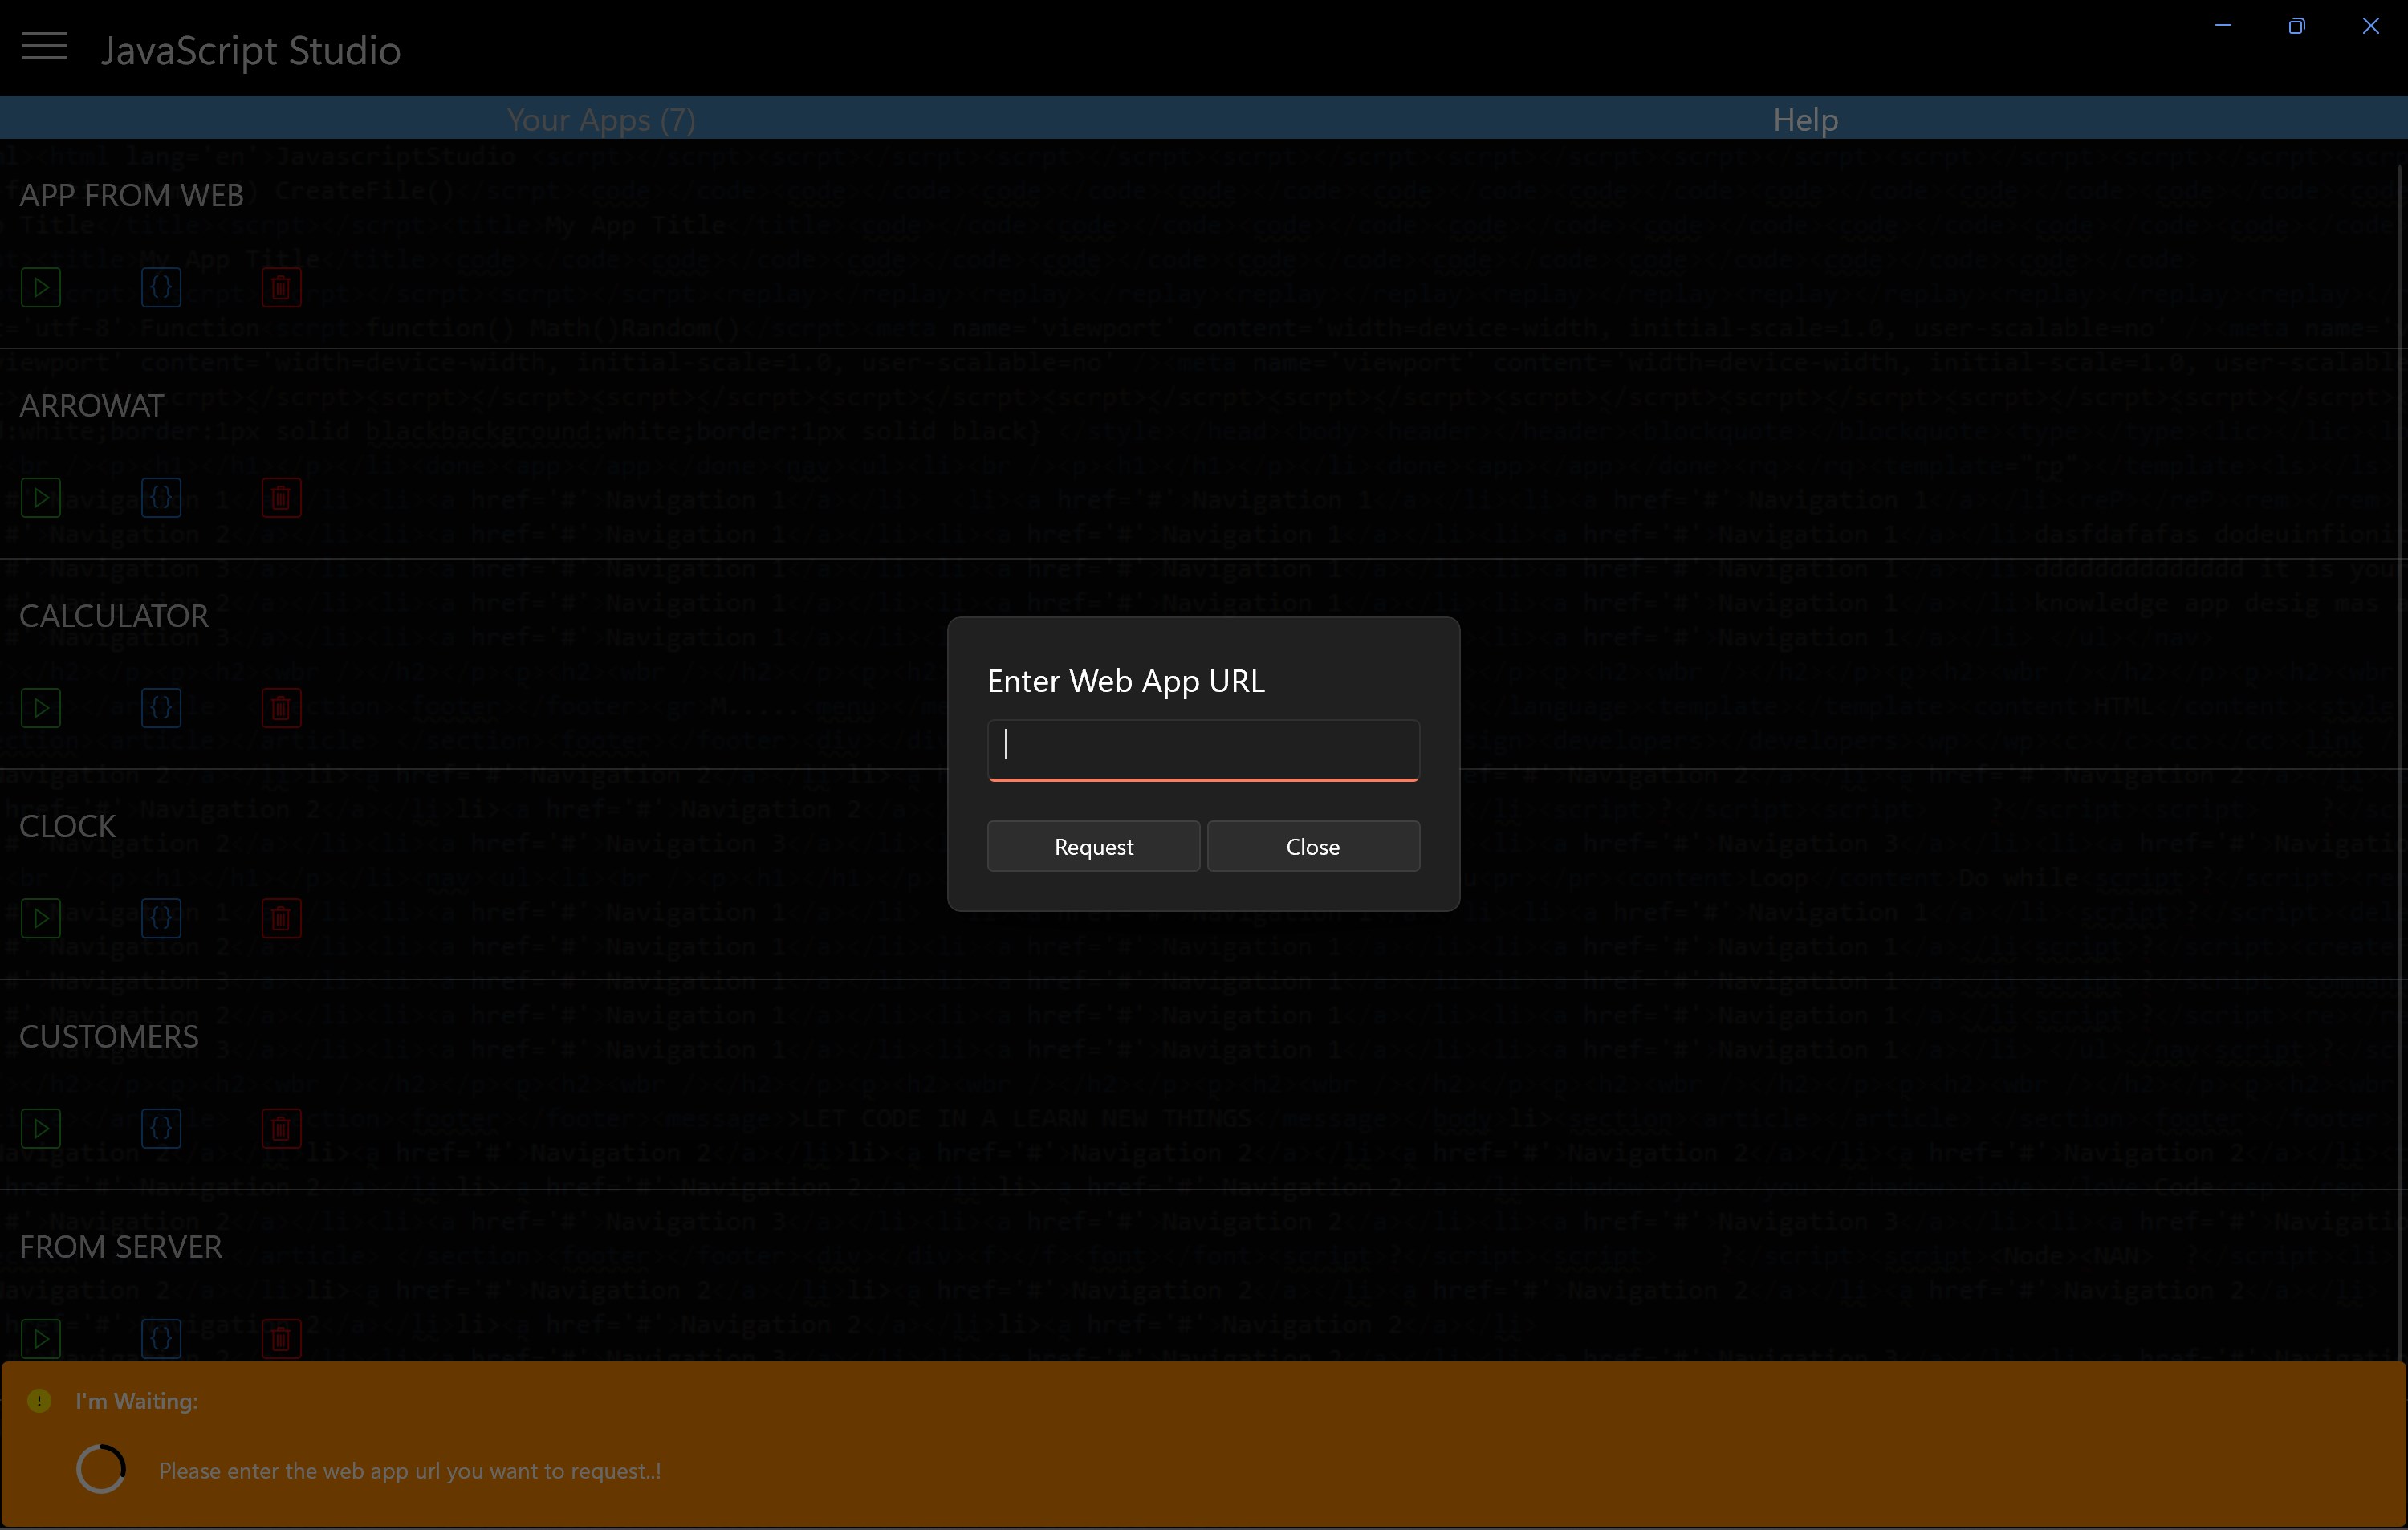Switch to the Help tab
This screenshot has height=1530, width=2408.
point(1804,120)
